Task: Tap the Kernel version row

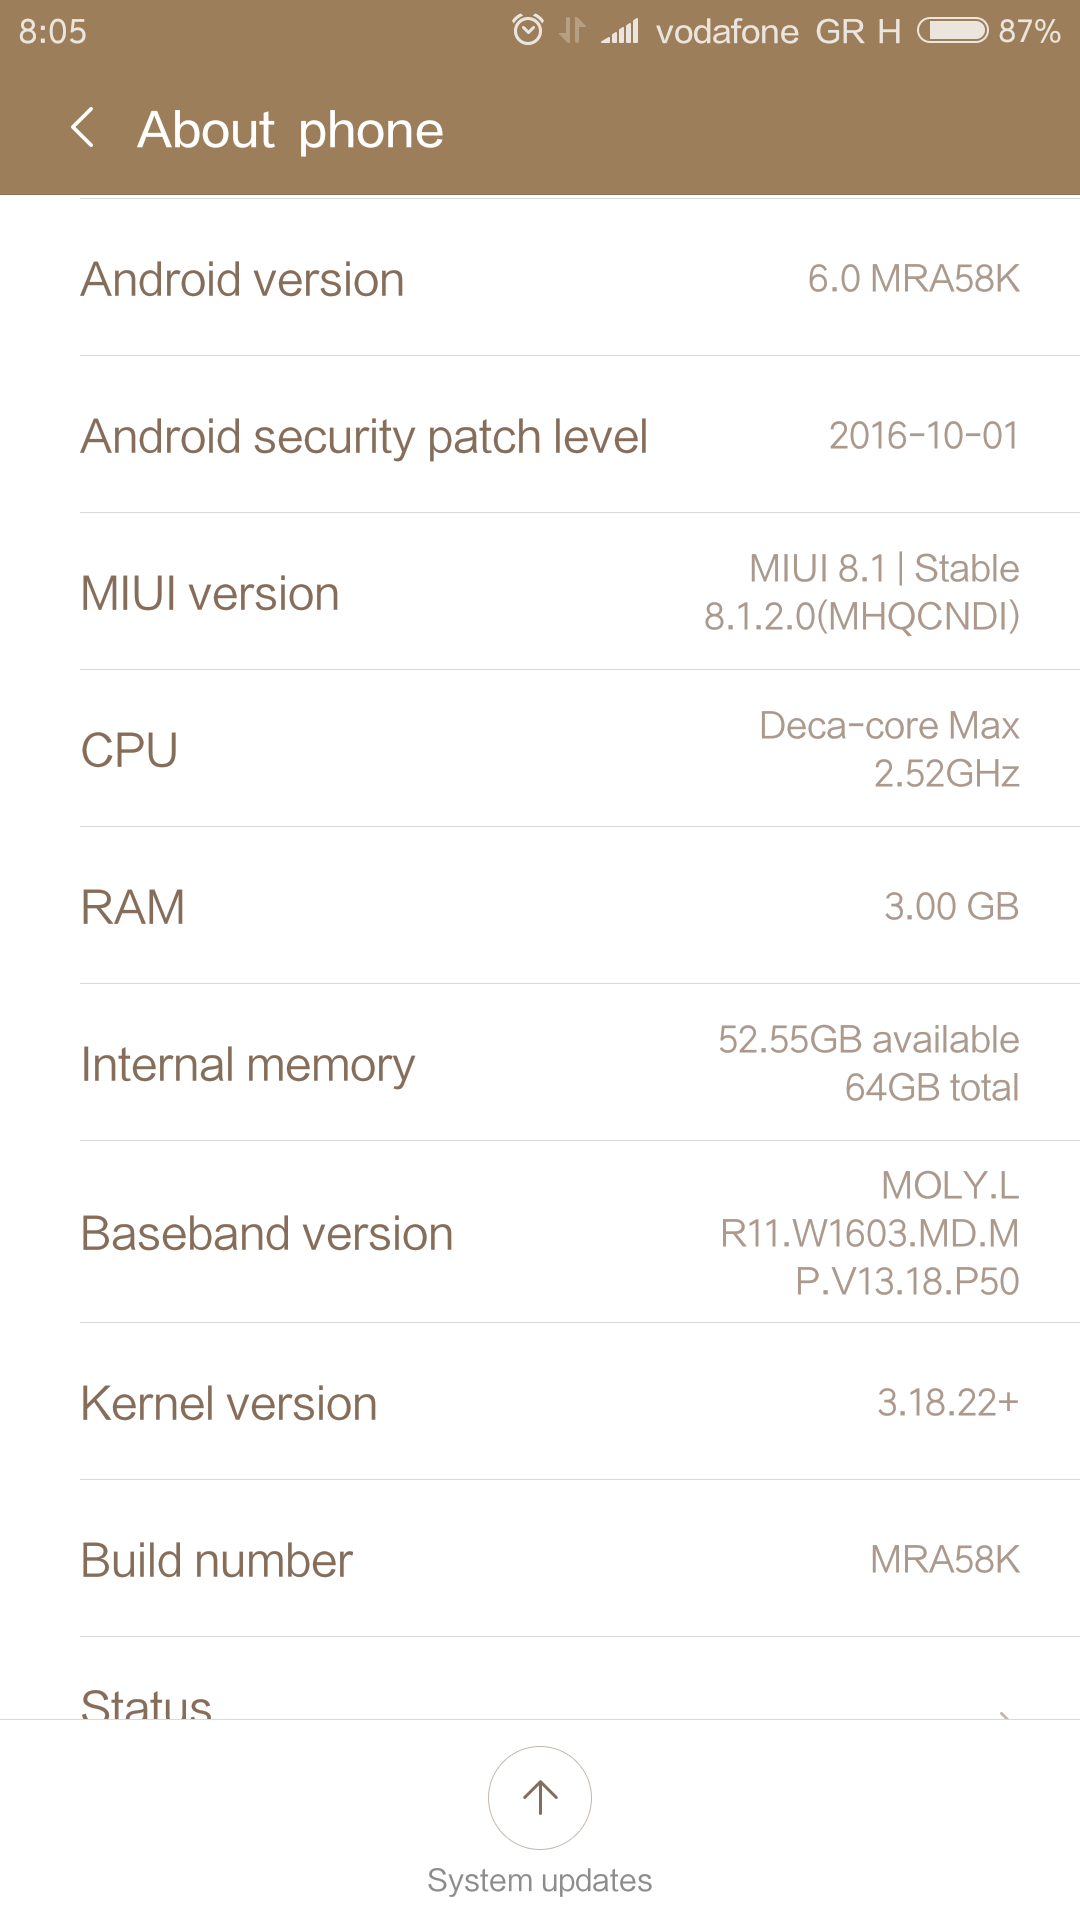Action: (540, 1403)
